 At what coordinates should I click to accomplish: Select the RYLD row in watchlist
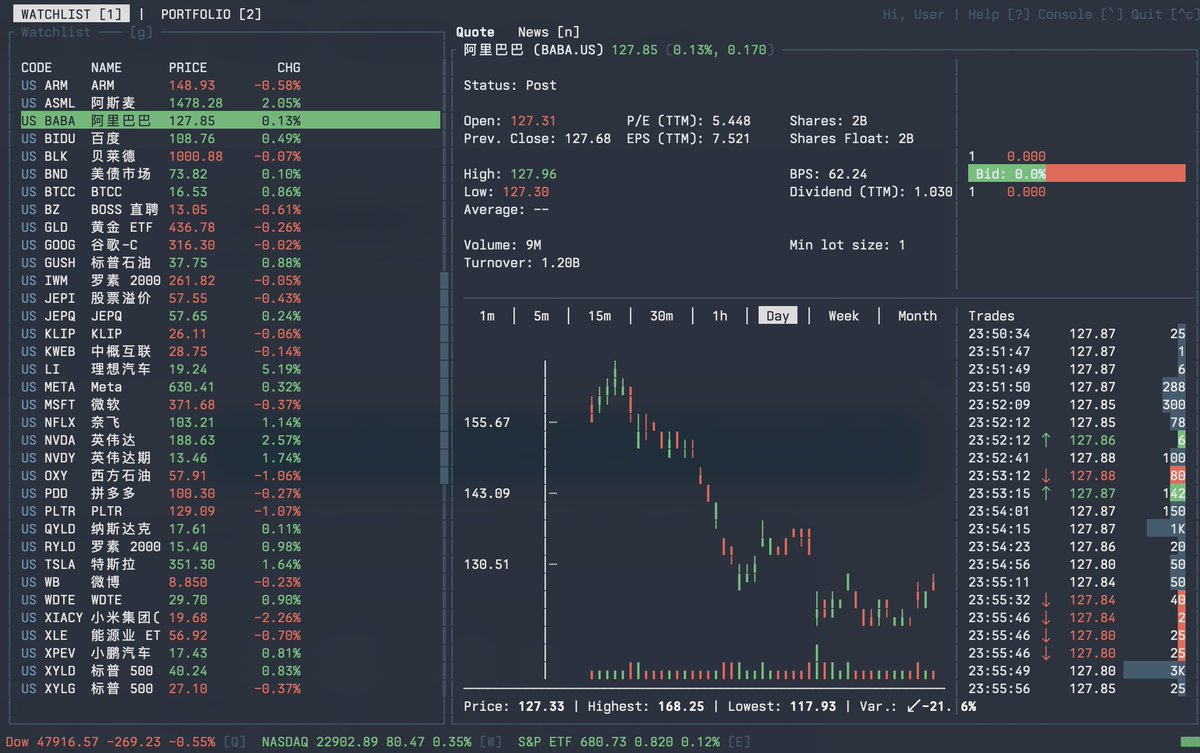(x=230, y=547)
